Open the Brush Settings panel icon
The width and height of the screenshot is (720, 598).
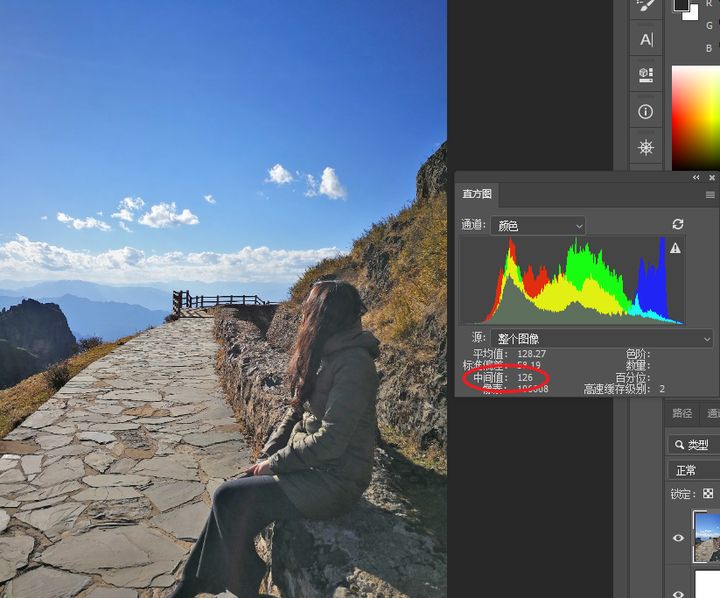click(646, 6)
